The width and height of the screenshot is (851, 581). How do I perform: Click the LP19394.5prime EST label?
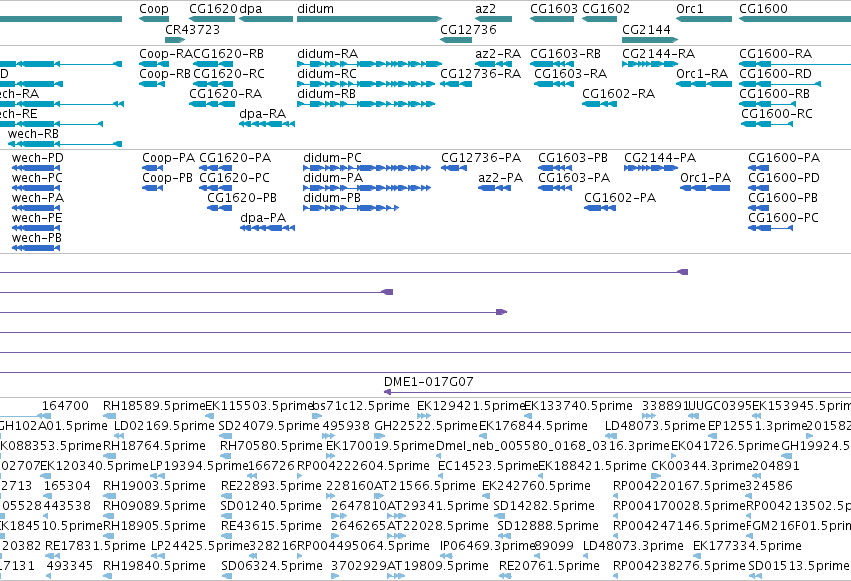coord(199,466)
